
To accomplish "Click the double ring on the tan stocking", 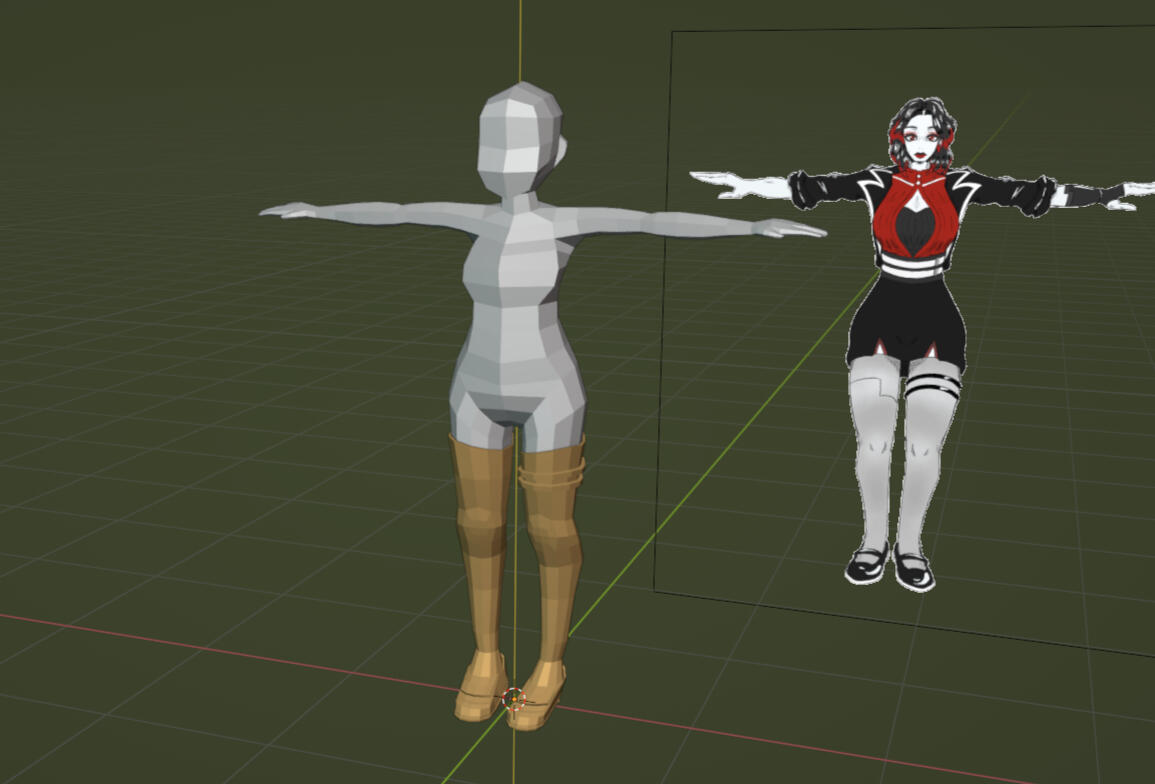I will pyautogui.click(x=552, y=475).
